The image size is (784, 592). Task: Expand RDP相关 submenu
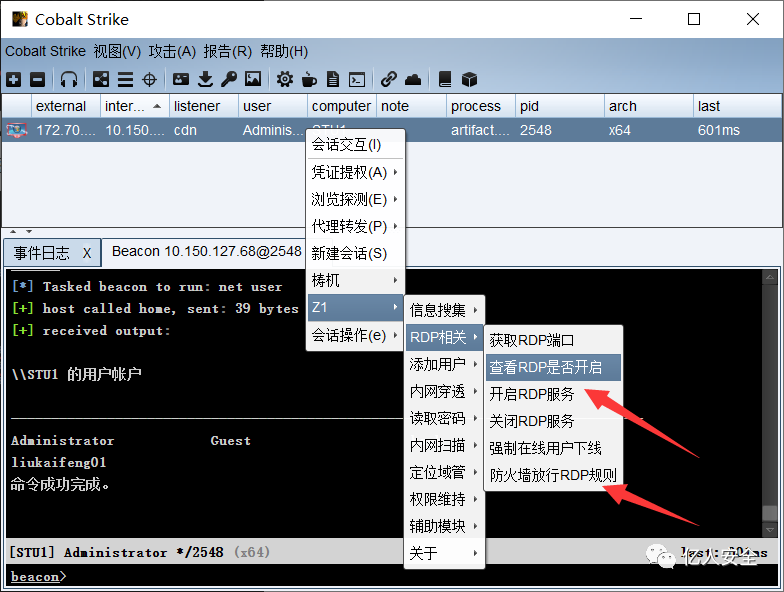(x=444, y=337)
